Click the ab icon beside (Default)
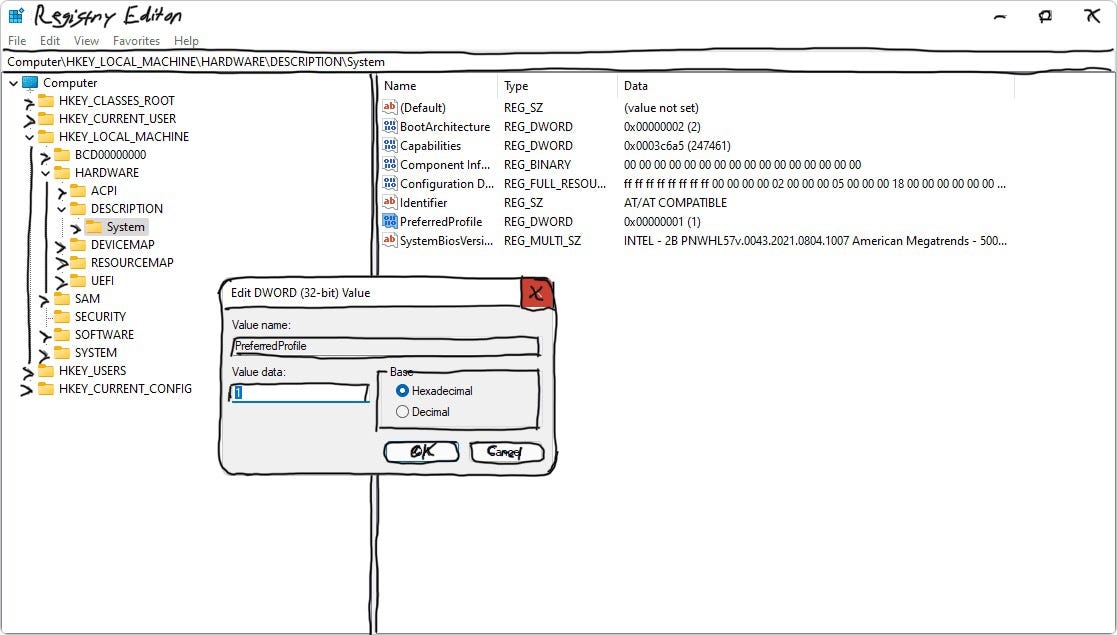Screen dimensions: 1117x635 389,107
